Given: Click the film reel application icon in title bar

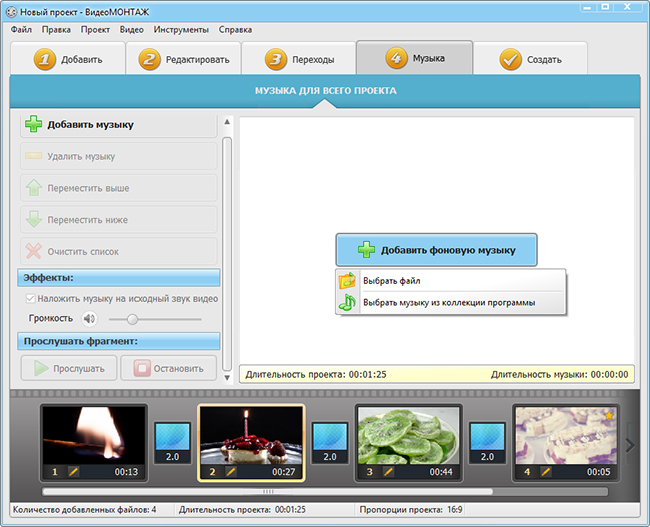Looking at the screenshot, I should [12, 12].
